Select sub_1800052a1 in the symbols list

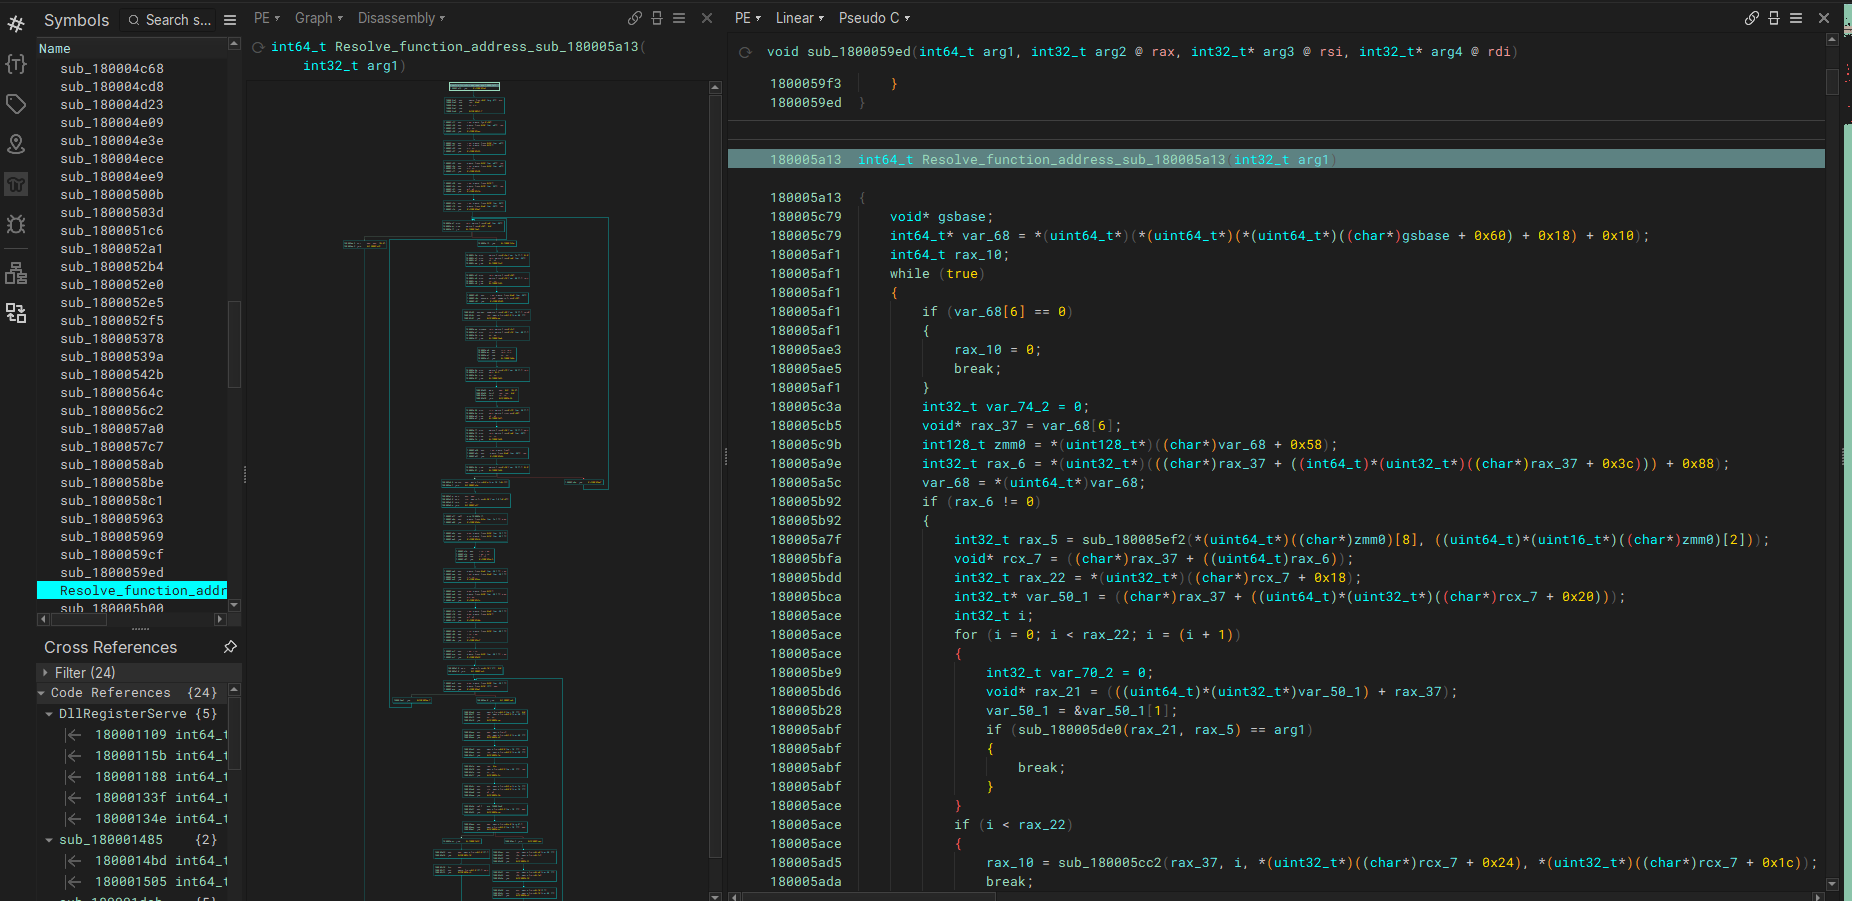(112, 249)
